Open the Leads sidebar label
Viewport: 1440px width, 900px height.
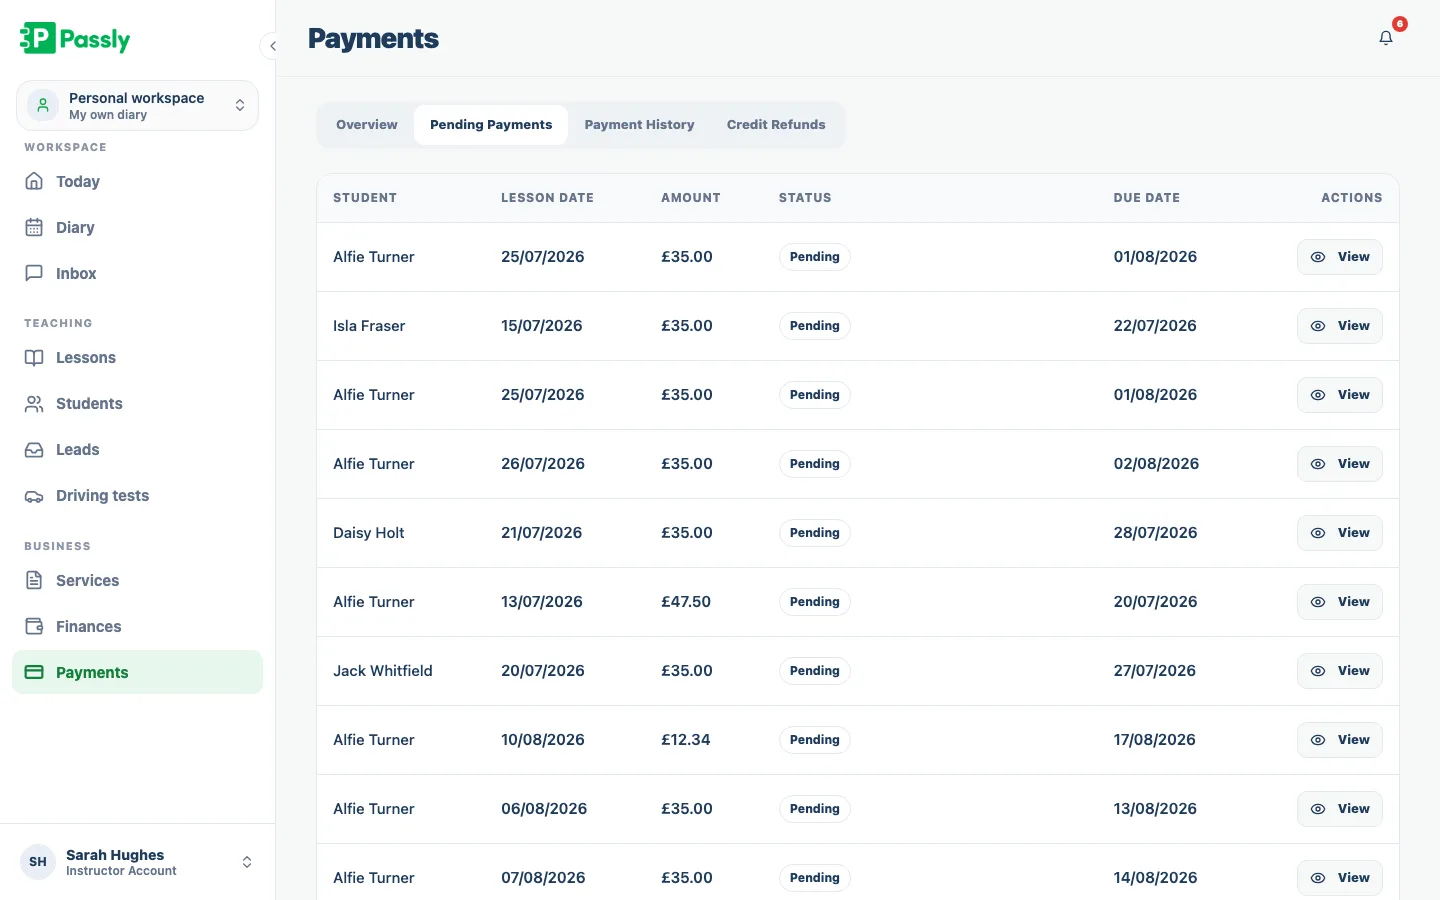[x=78, y=449]
